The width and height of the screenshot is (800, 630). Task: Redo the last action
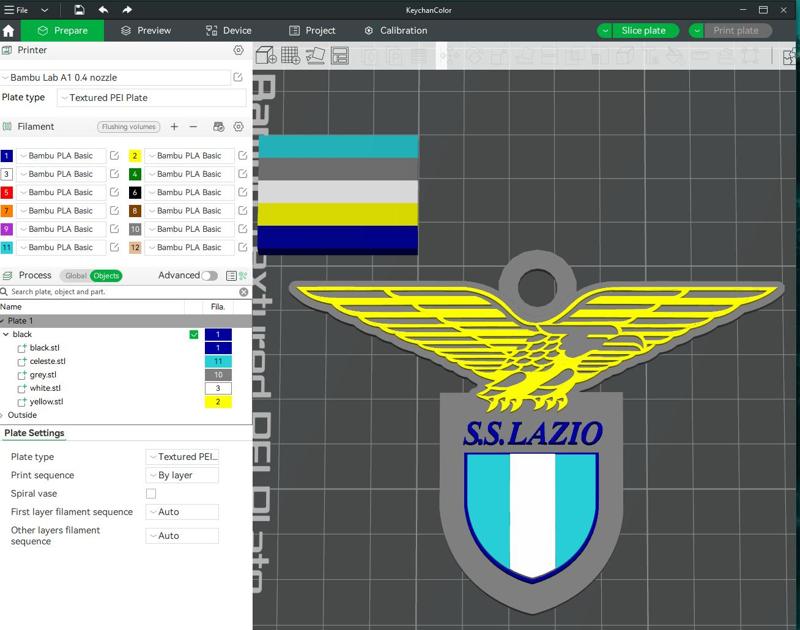coord(127,10)
